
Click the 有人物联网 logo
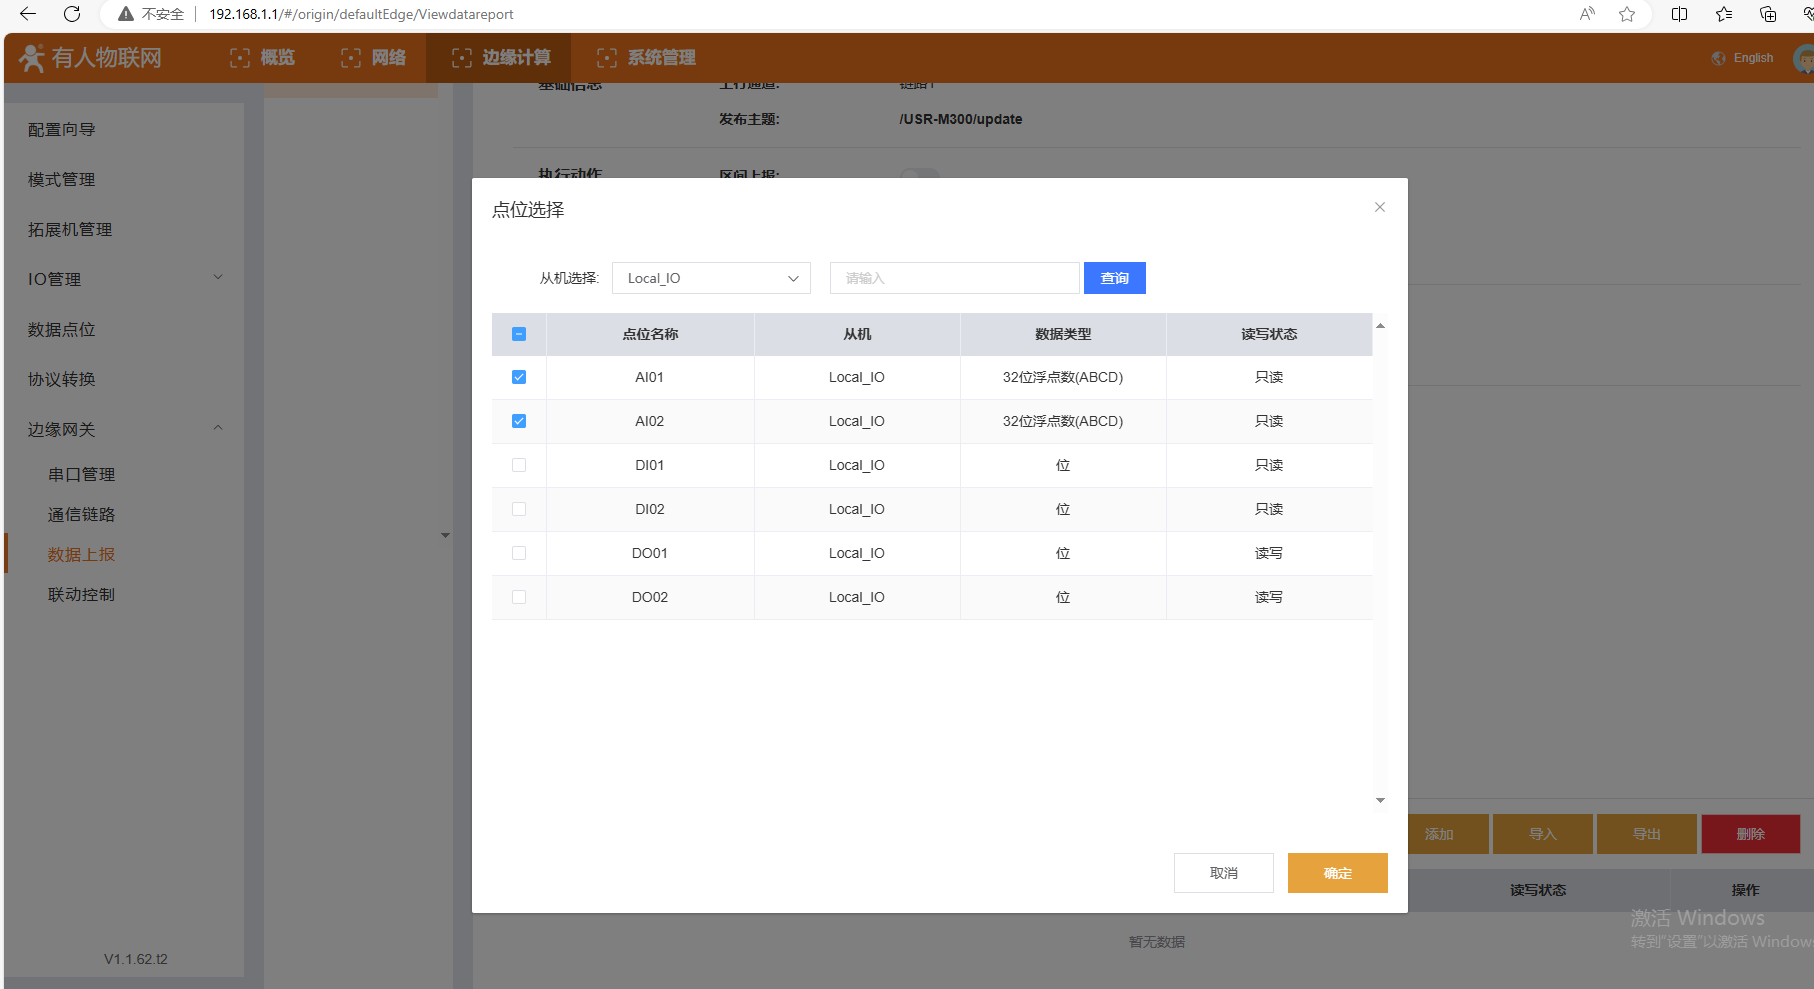click(x=91, y=58)
